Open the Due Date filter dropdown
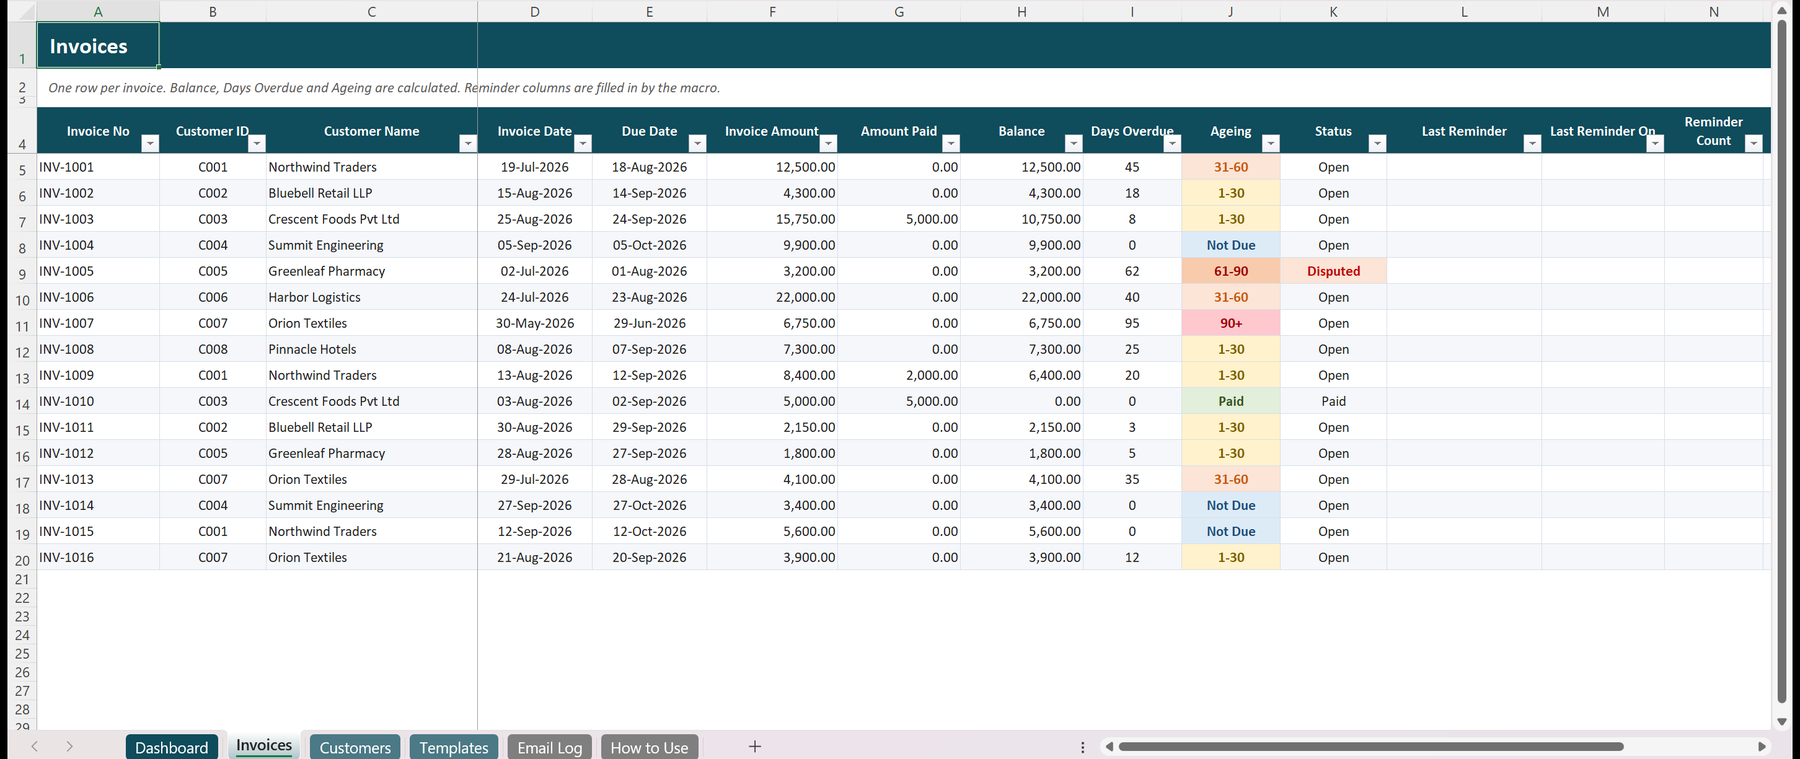This screenshot has height=759, width=1800. (x=698, y=144)
